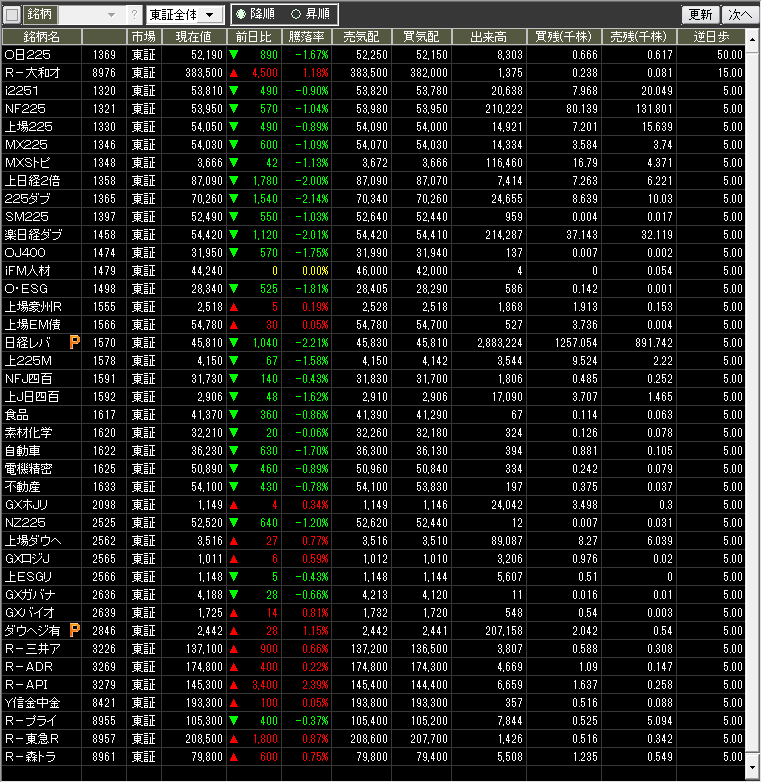Screen dimensions: 762x783
Task: Click the orange P icon beside ダウヘジ有
Action: 74,630
